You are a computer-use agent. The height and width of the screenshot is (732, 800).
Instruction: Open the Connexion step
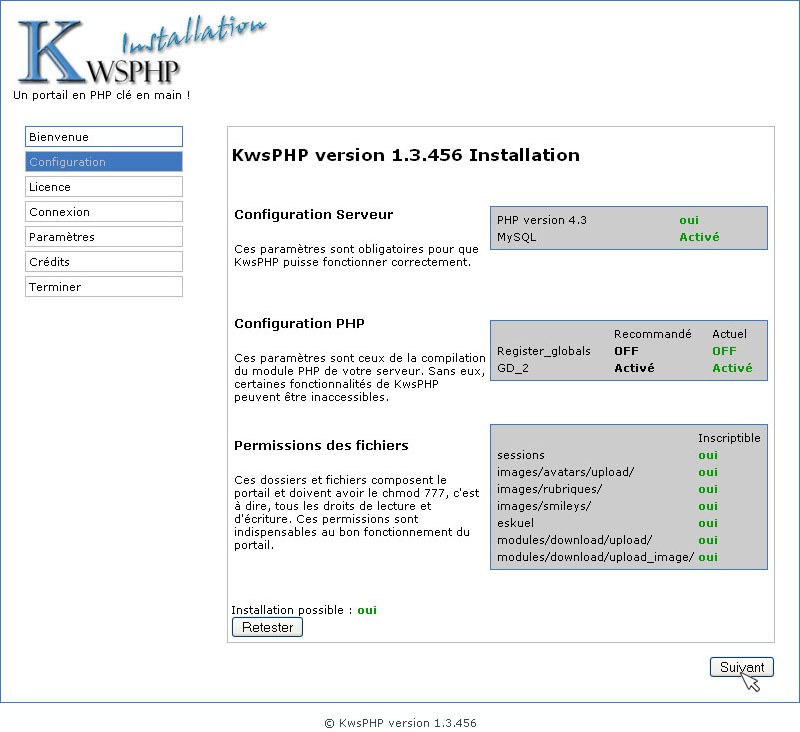pos(104,212)
